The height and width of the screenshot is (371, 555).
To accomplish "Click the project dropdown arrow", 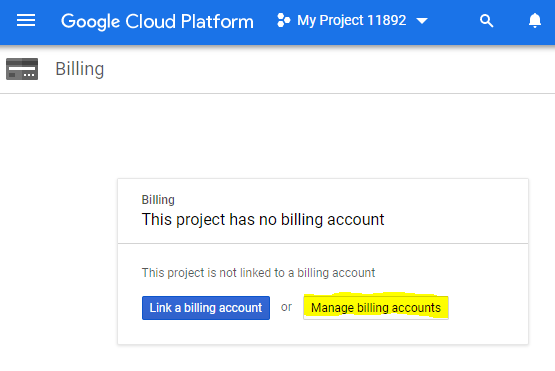I will click(422, 21).
